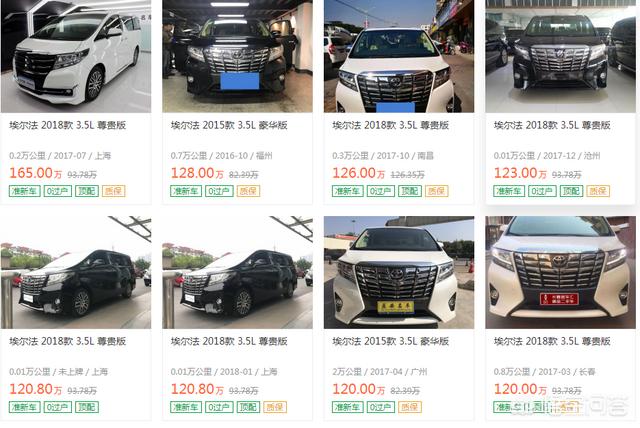Viewport: 640px width, 428px height.
Task: Open the unlicensed black Alphard Shanghai photo
Action: tap(76, 272)
